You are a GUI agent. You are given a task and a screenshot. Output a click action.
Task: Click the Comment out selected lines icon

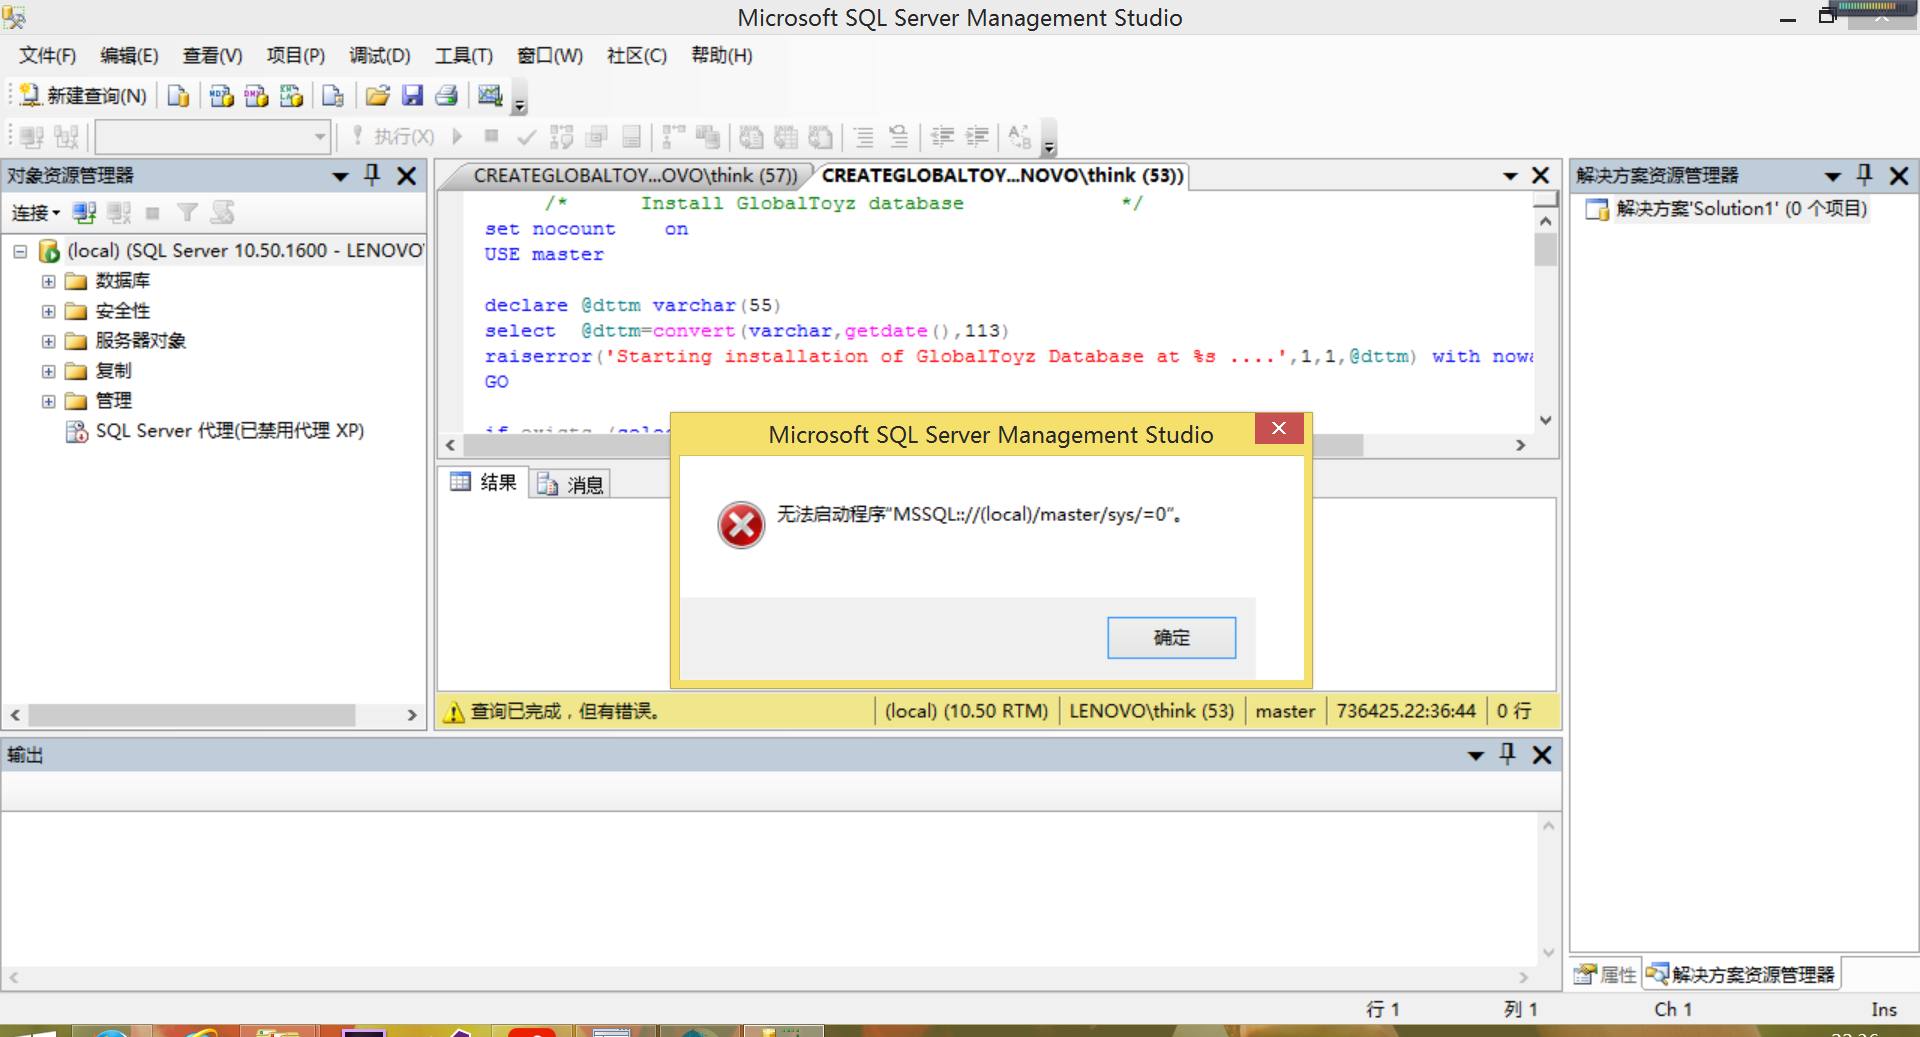point(863,136)
